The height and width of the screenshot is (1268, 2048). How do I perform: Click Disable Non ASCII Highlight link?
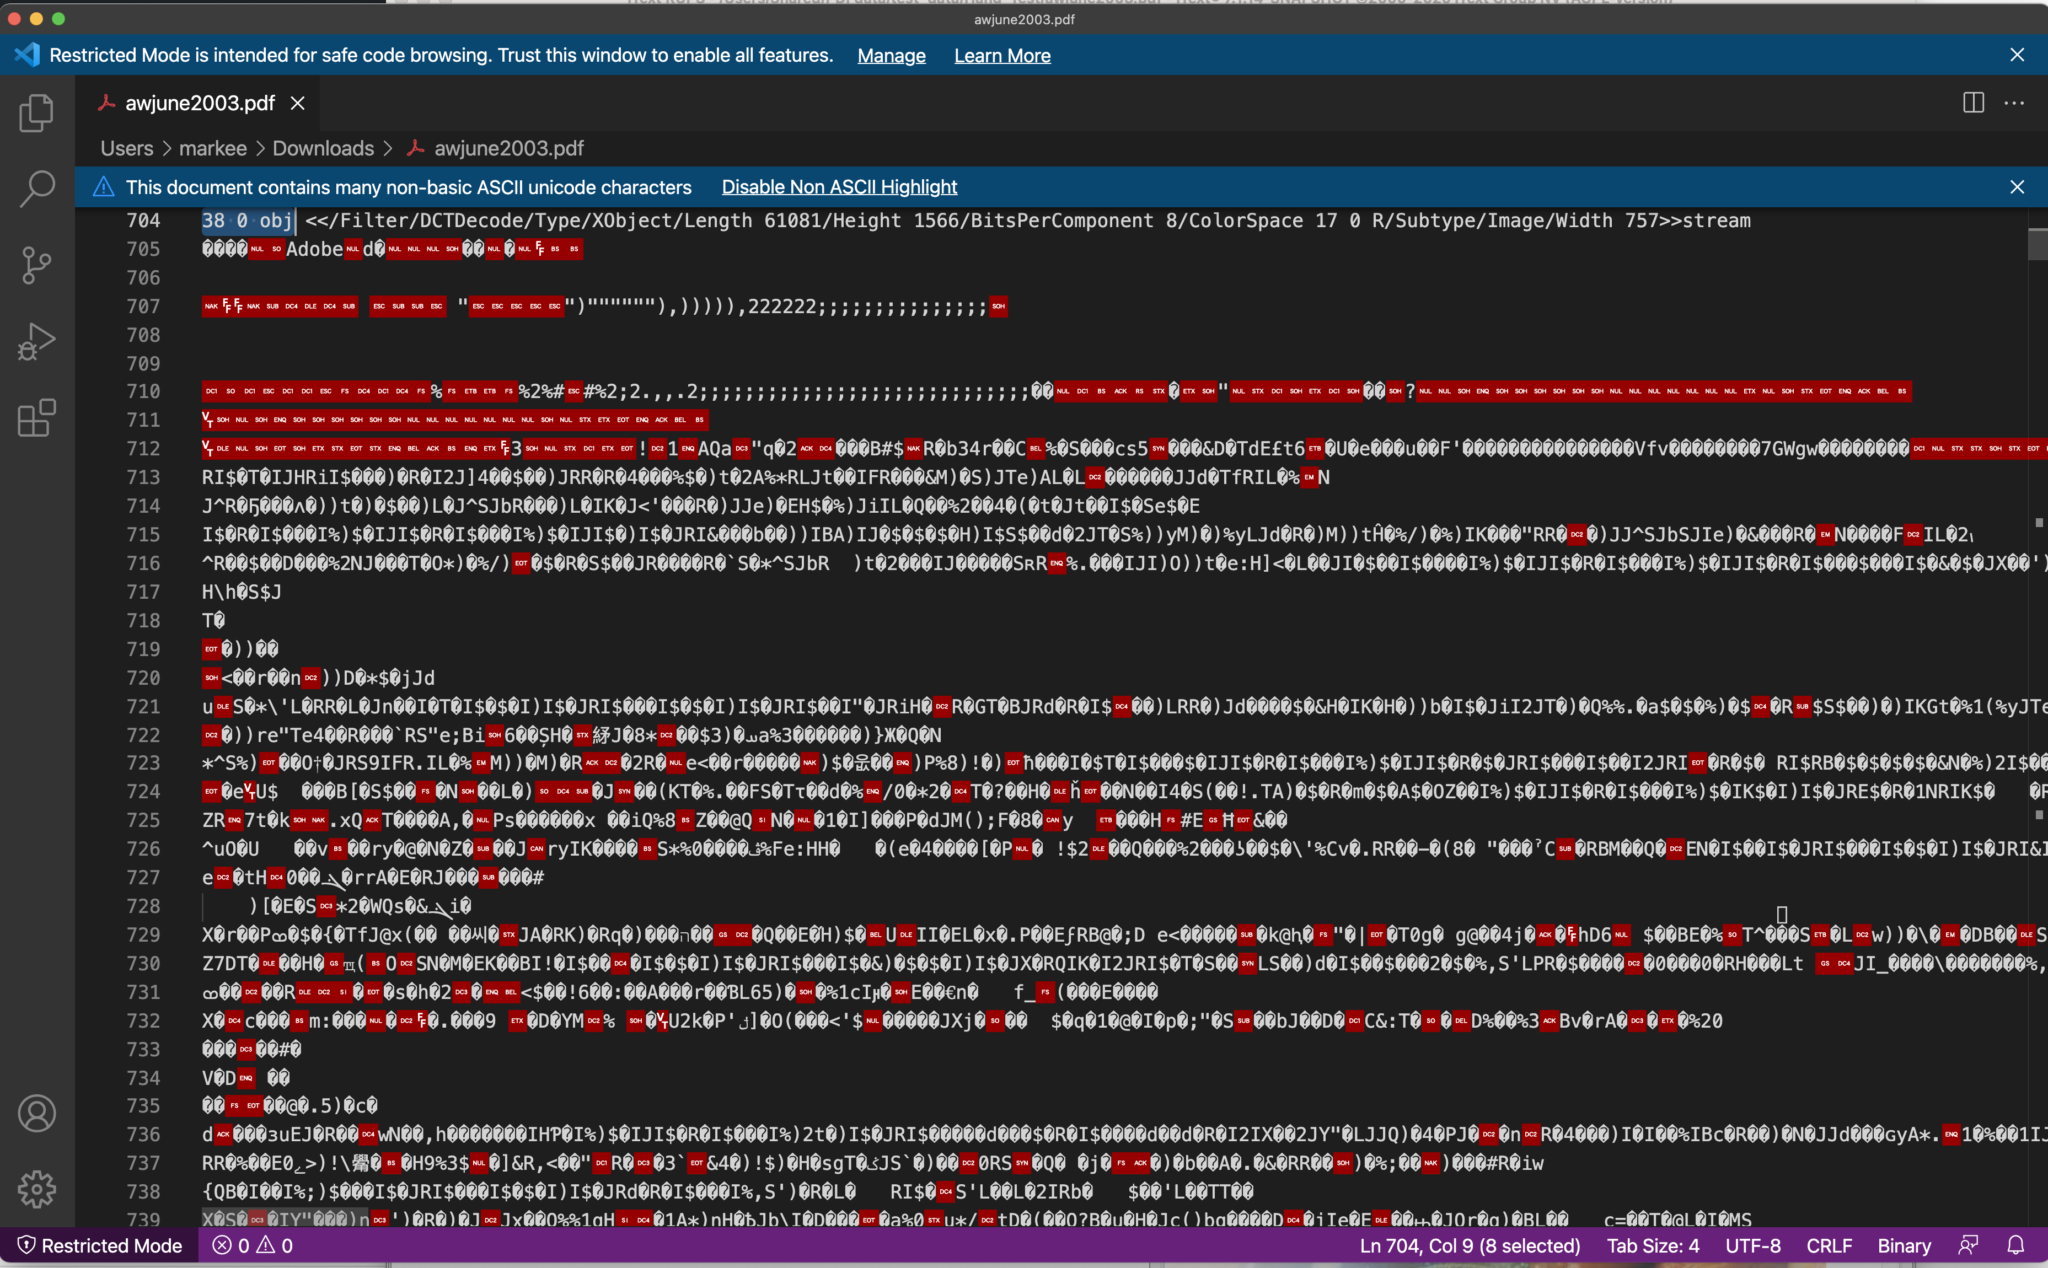[839, 187]
